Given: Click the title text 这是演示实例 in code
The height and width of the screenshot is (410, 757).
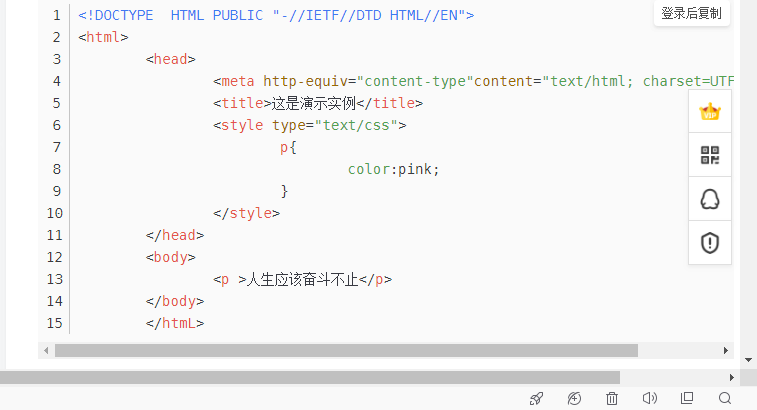Looking at the screenshot, I should click(314, 103).
